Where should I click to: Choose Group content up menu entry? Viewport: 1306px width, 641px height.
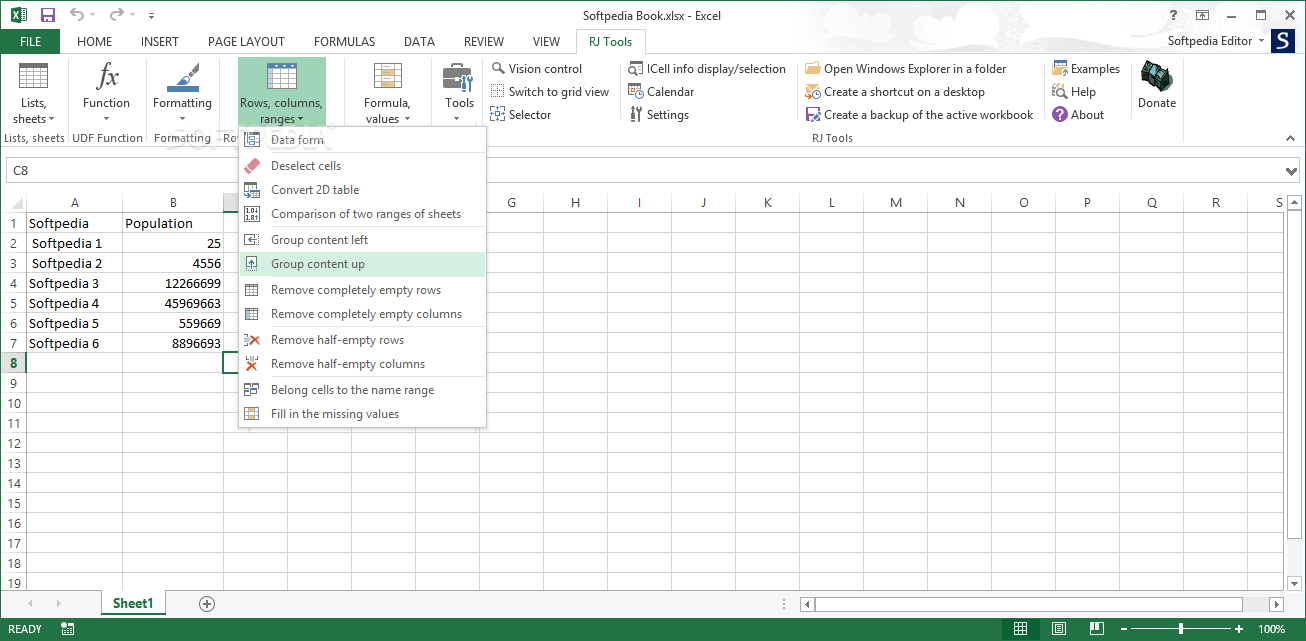tap(362, 264)
